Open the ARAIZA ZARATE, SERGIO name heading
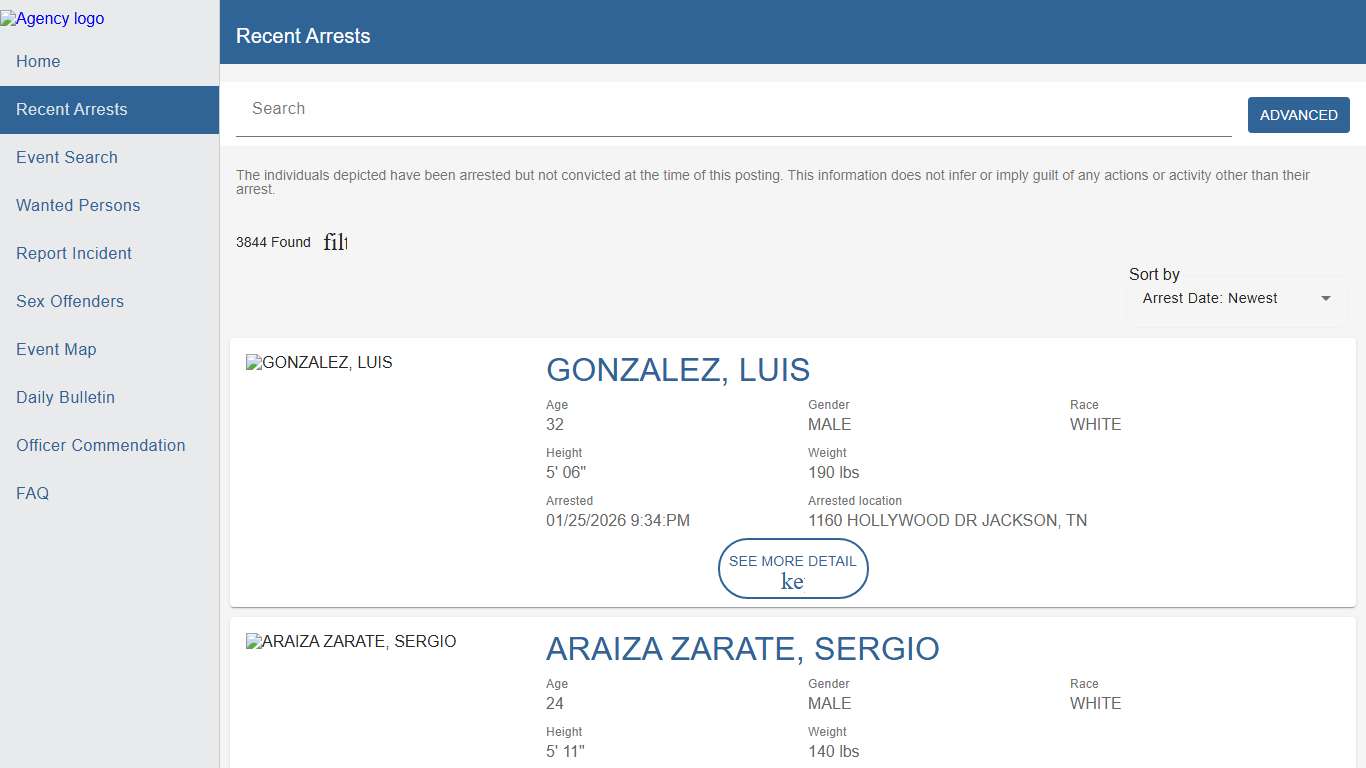 (742, 648)
